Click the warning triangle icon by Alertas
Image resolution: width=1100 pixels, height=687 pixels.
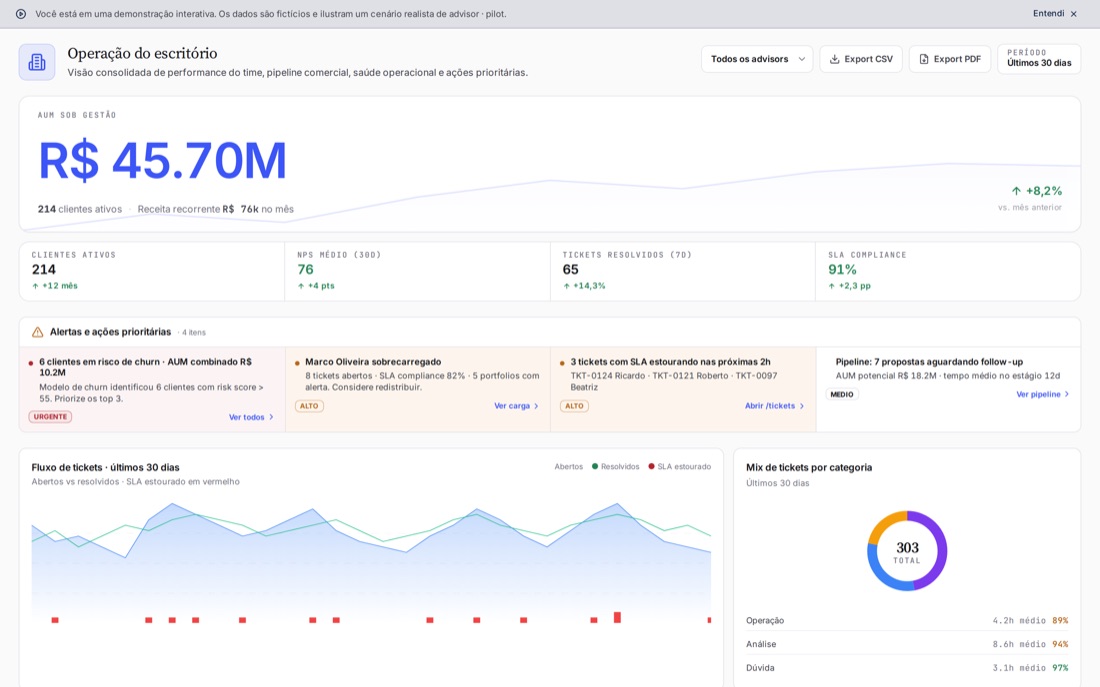38,332
